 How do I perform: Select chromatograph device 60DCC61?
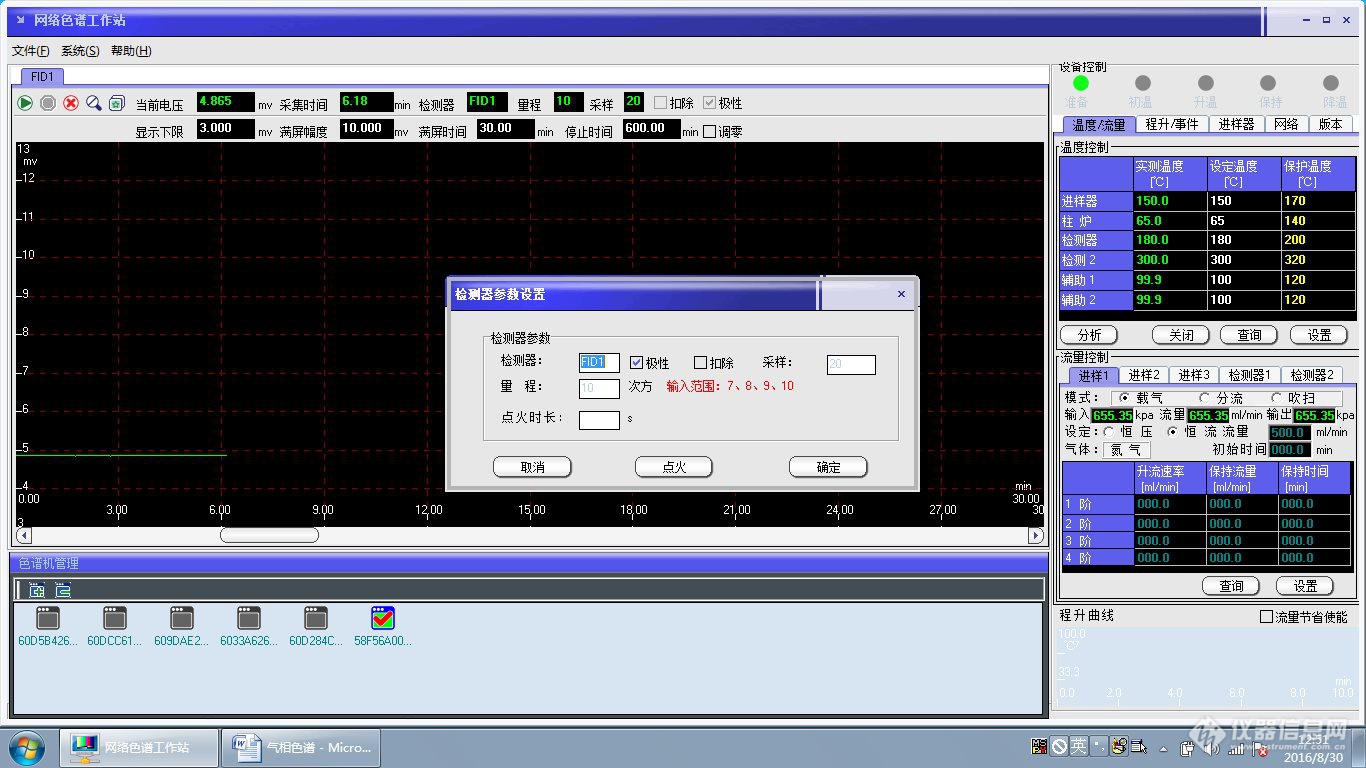tap(114, 626)
